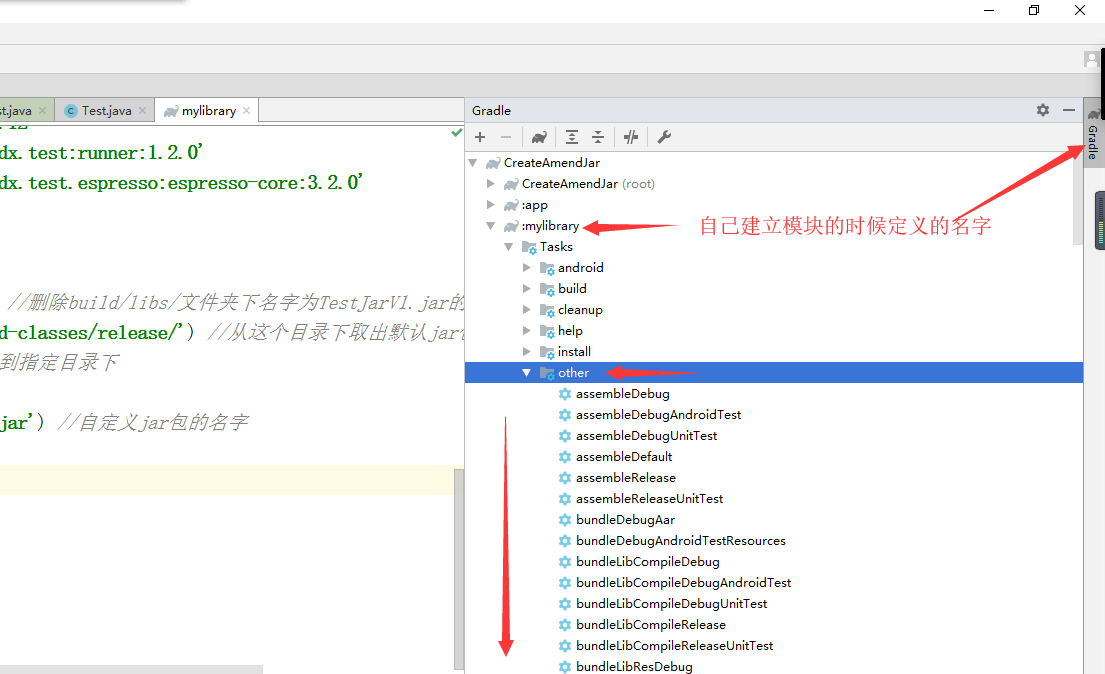Click the test:runner:1.2.0 dependency line
1105x674 pixels.
[101, 153]
